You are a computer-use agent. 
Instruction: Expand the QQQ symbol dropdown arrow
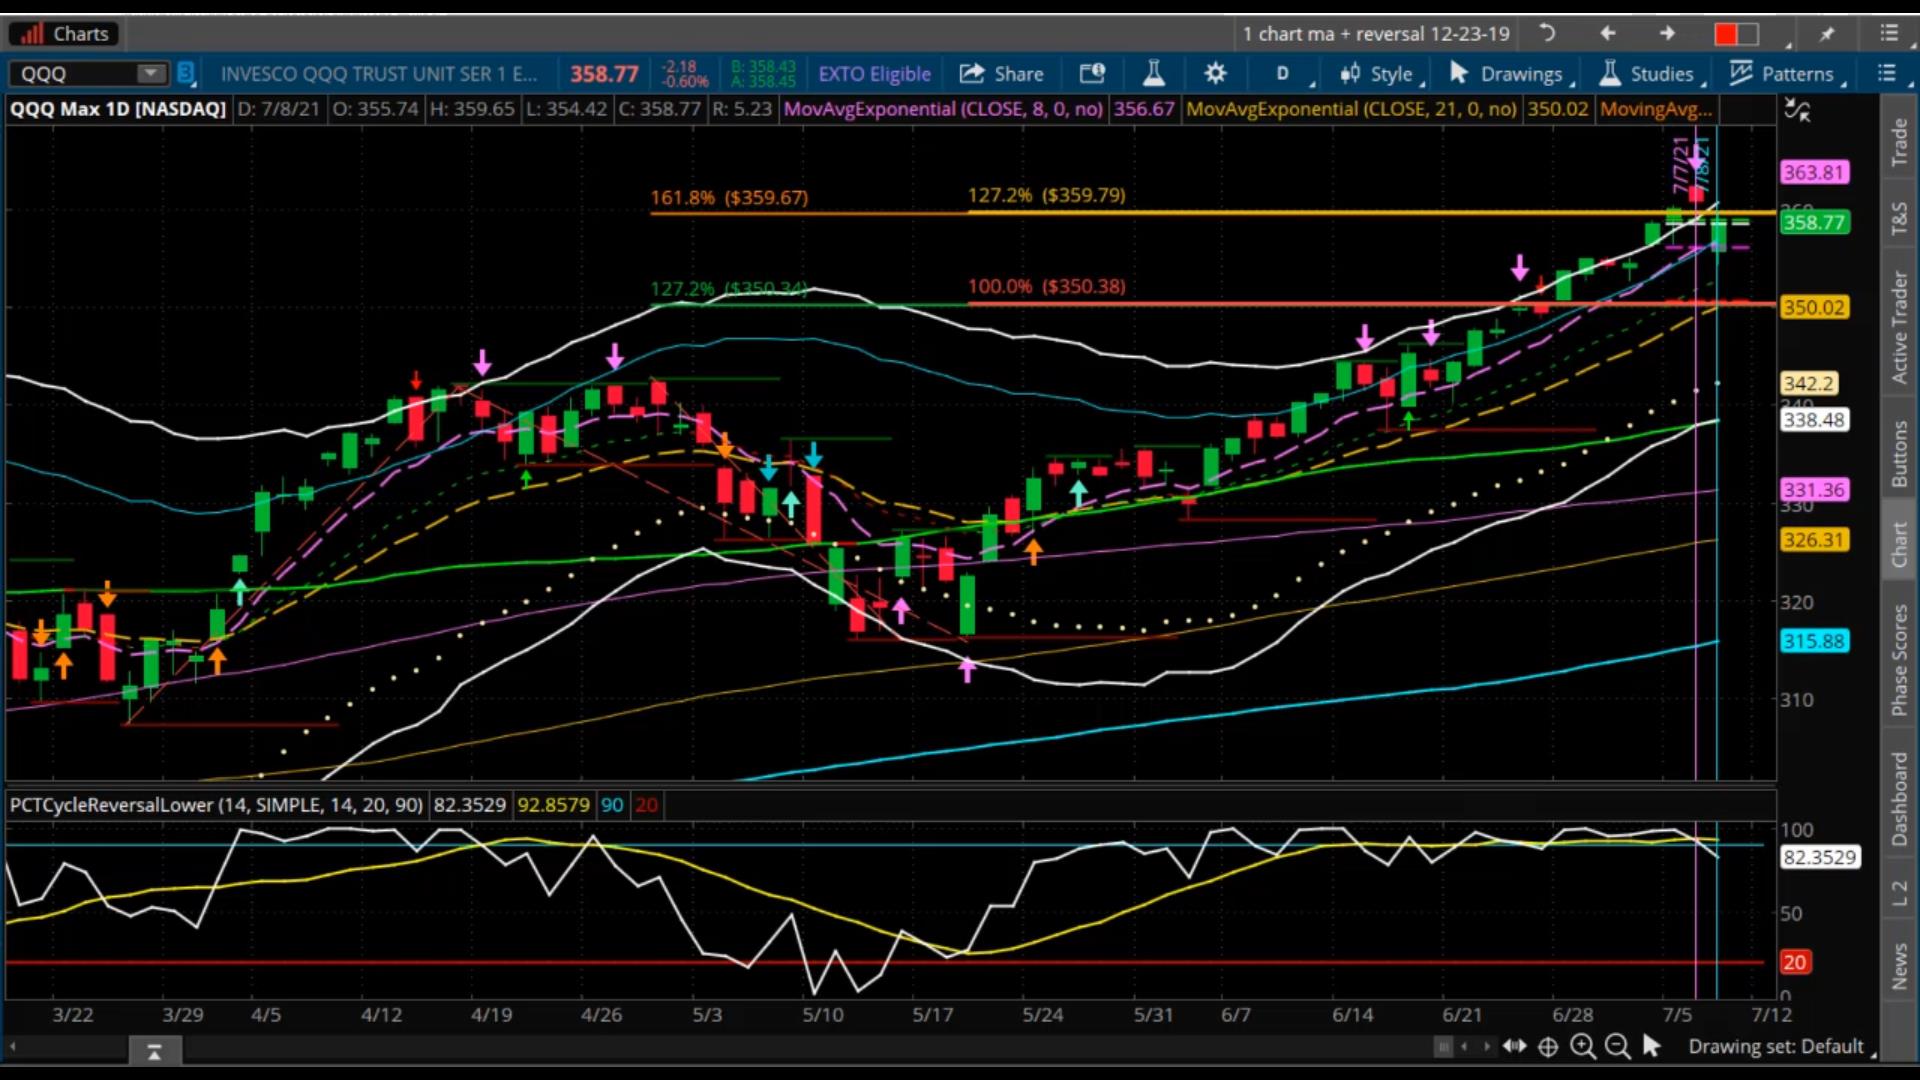(151, 74)
